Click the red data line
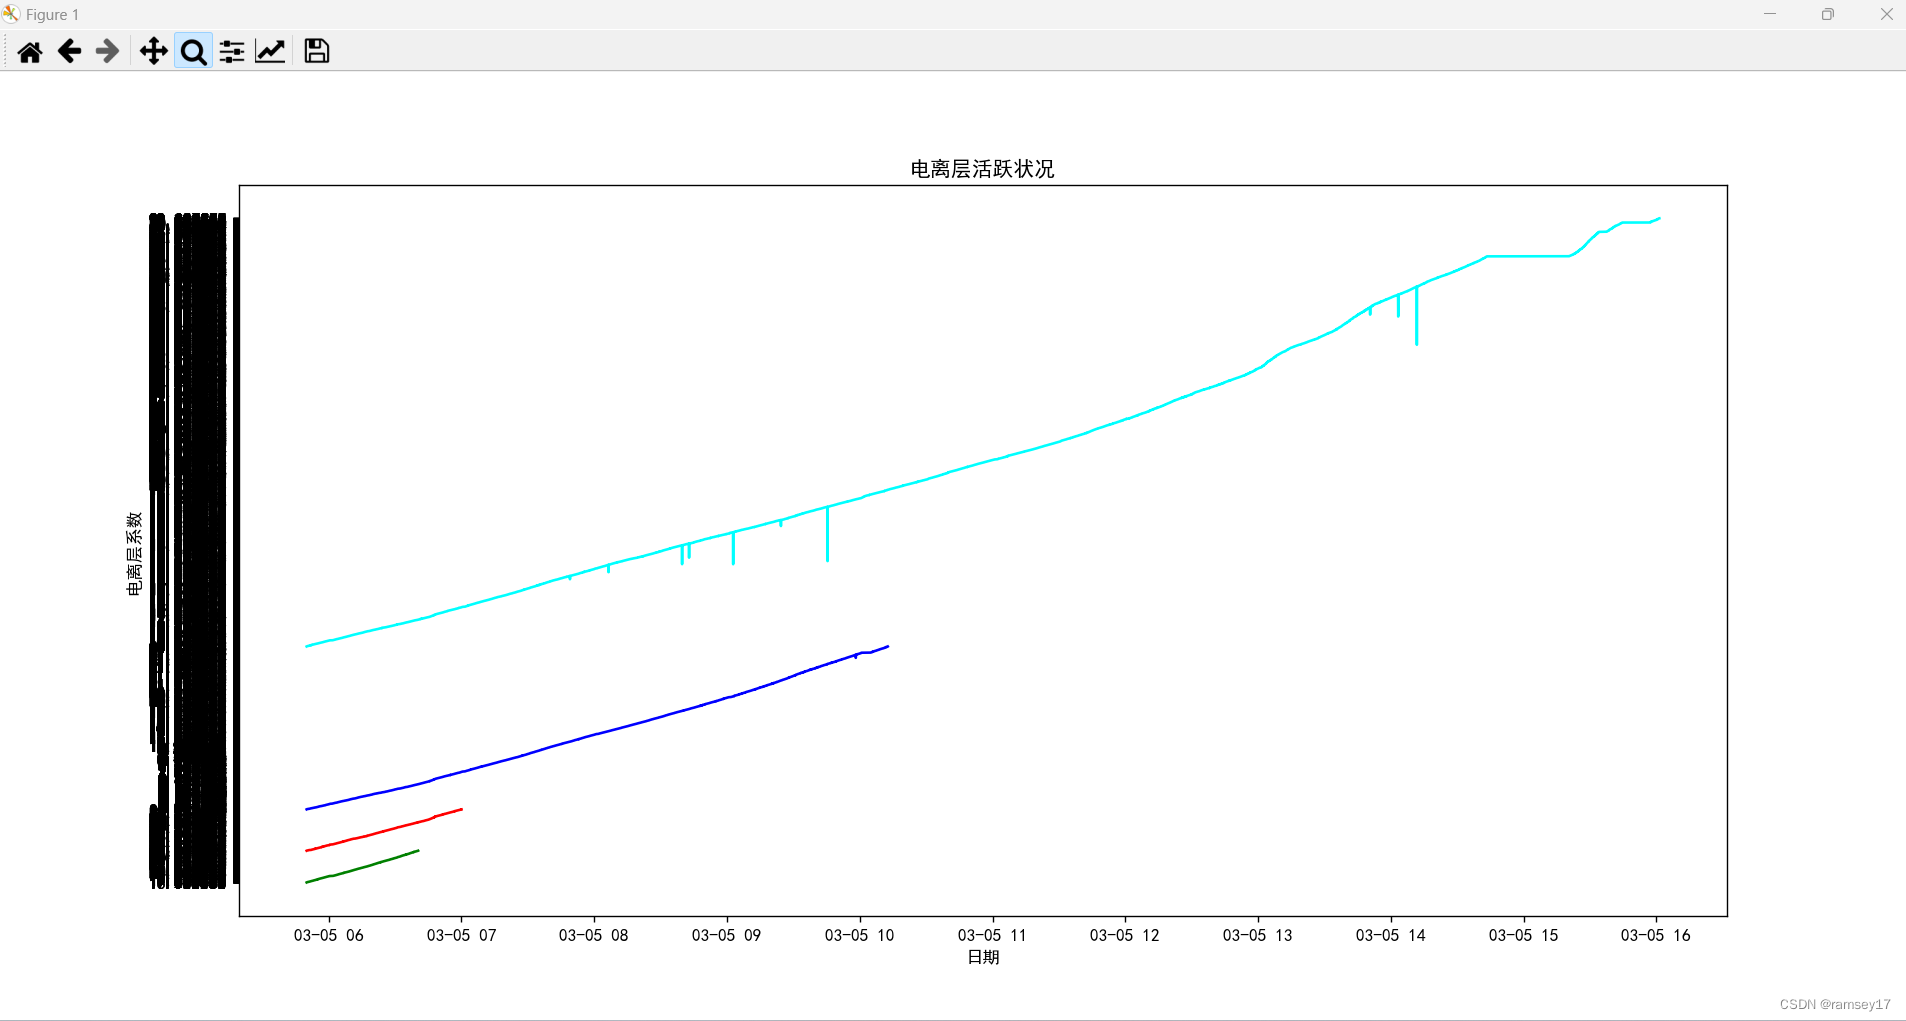The height and width of the screenshot is (1021, 1906). tap(384, 830)
